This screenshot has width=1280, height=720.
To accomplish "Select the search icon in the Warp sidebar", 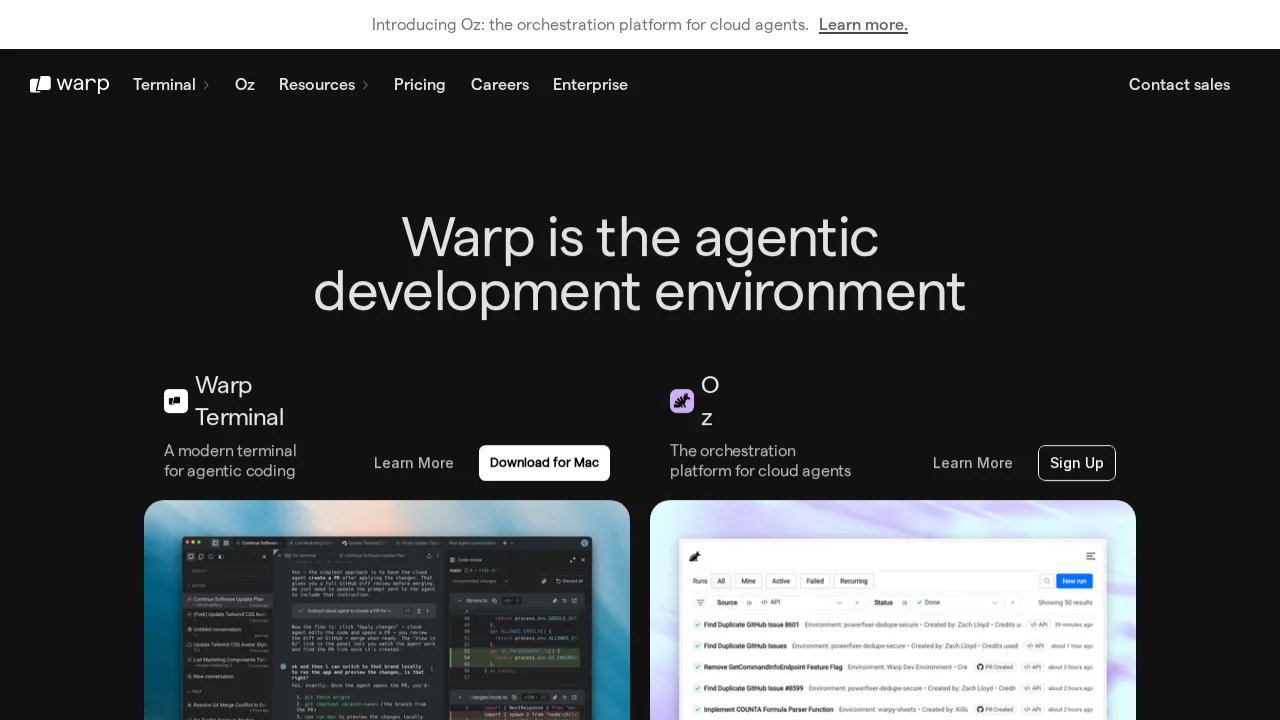I will pyautogui.click(x=210, y=557).
